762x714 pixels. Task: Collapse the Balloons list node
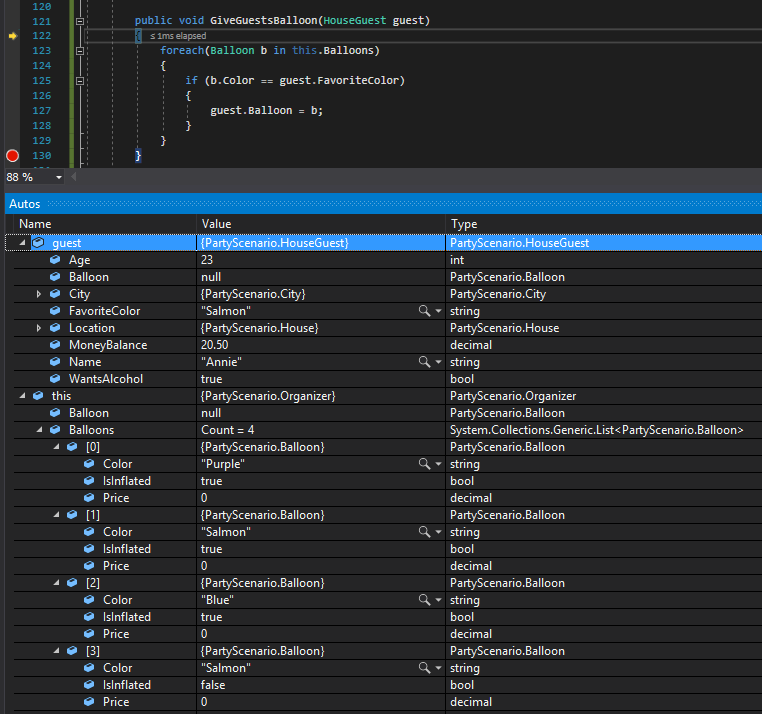click(39, 430)
